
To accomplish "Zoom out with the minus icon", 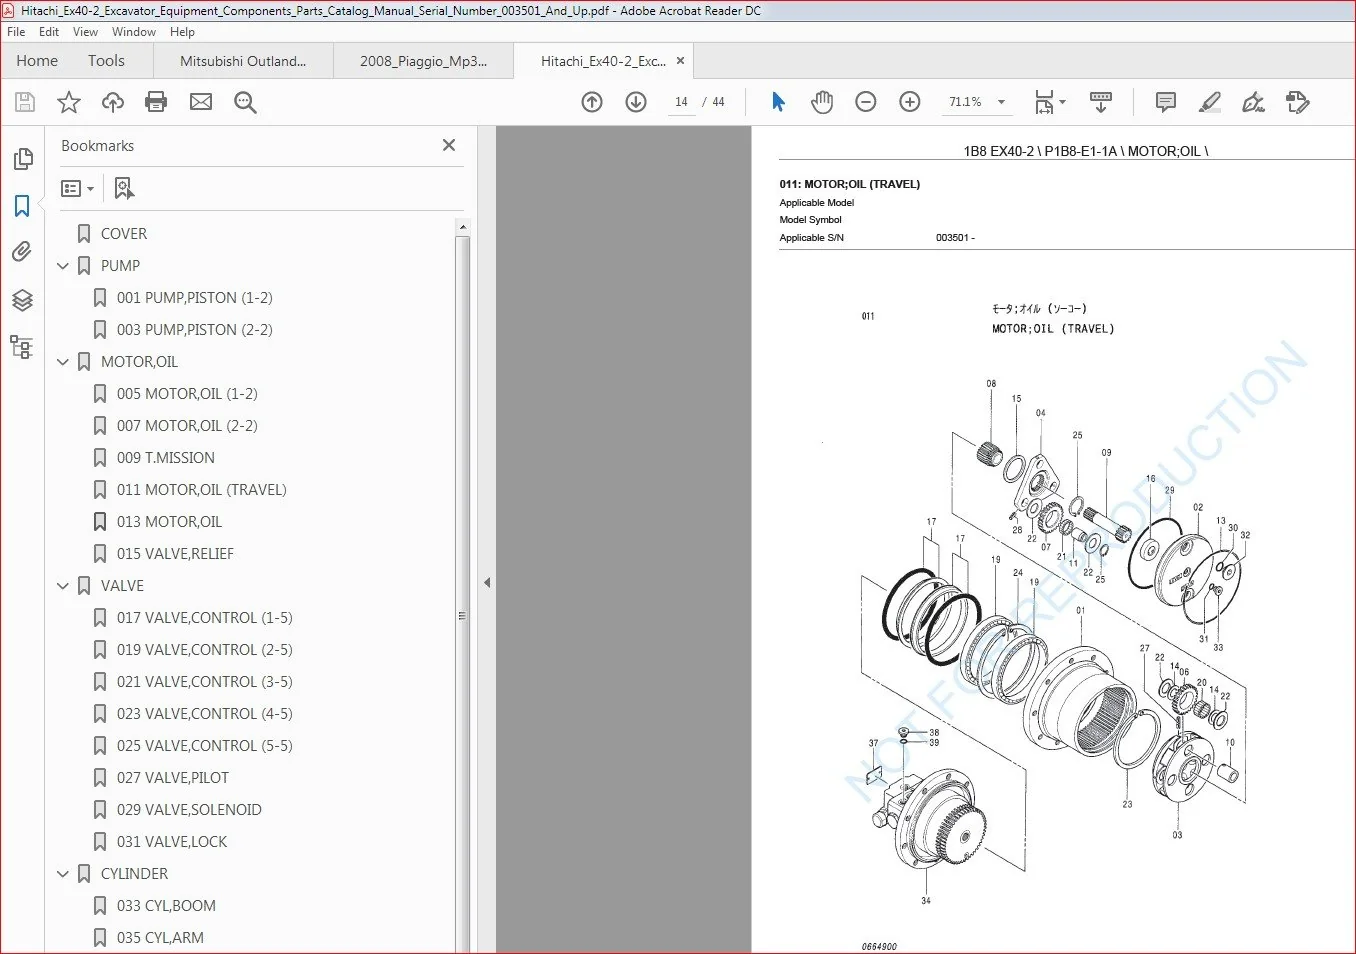I will [866, 102].
